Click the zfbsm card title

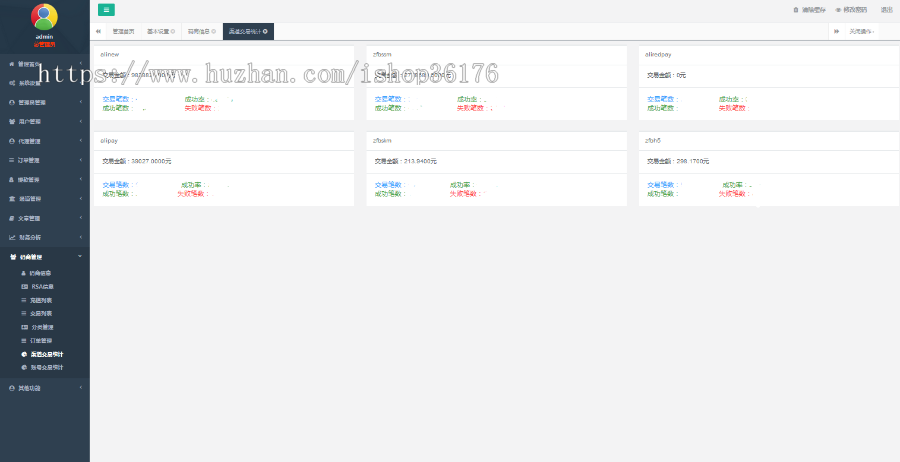point(382,55)
